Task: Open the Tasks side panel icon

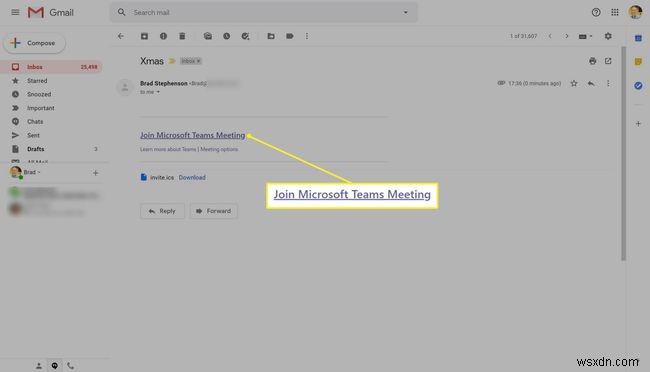Action: tap(638, 86)
